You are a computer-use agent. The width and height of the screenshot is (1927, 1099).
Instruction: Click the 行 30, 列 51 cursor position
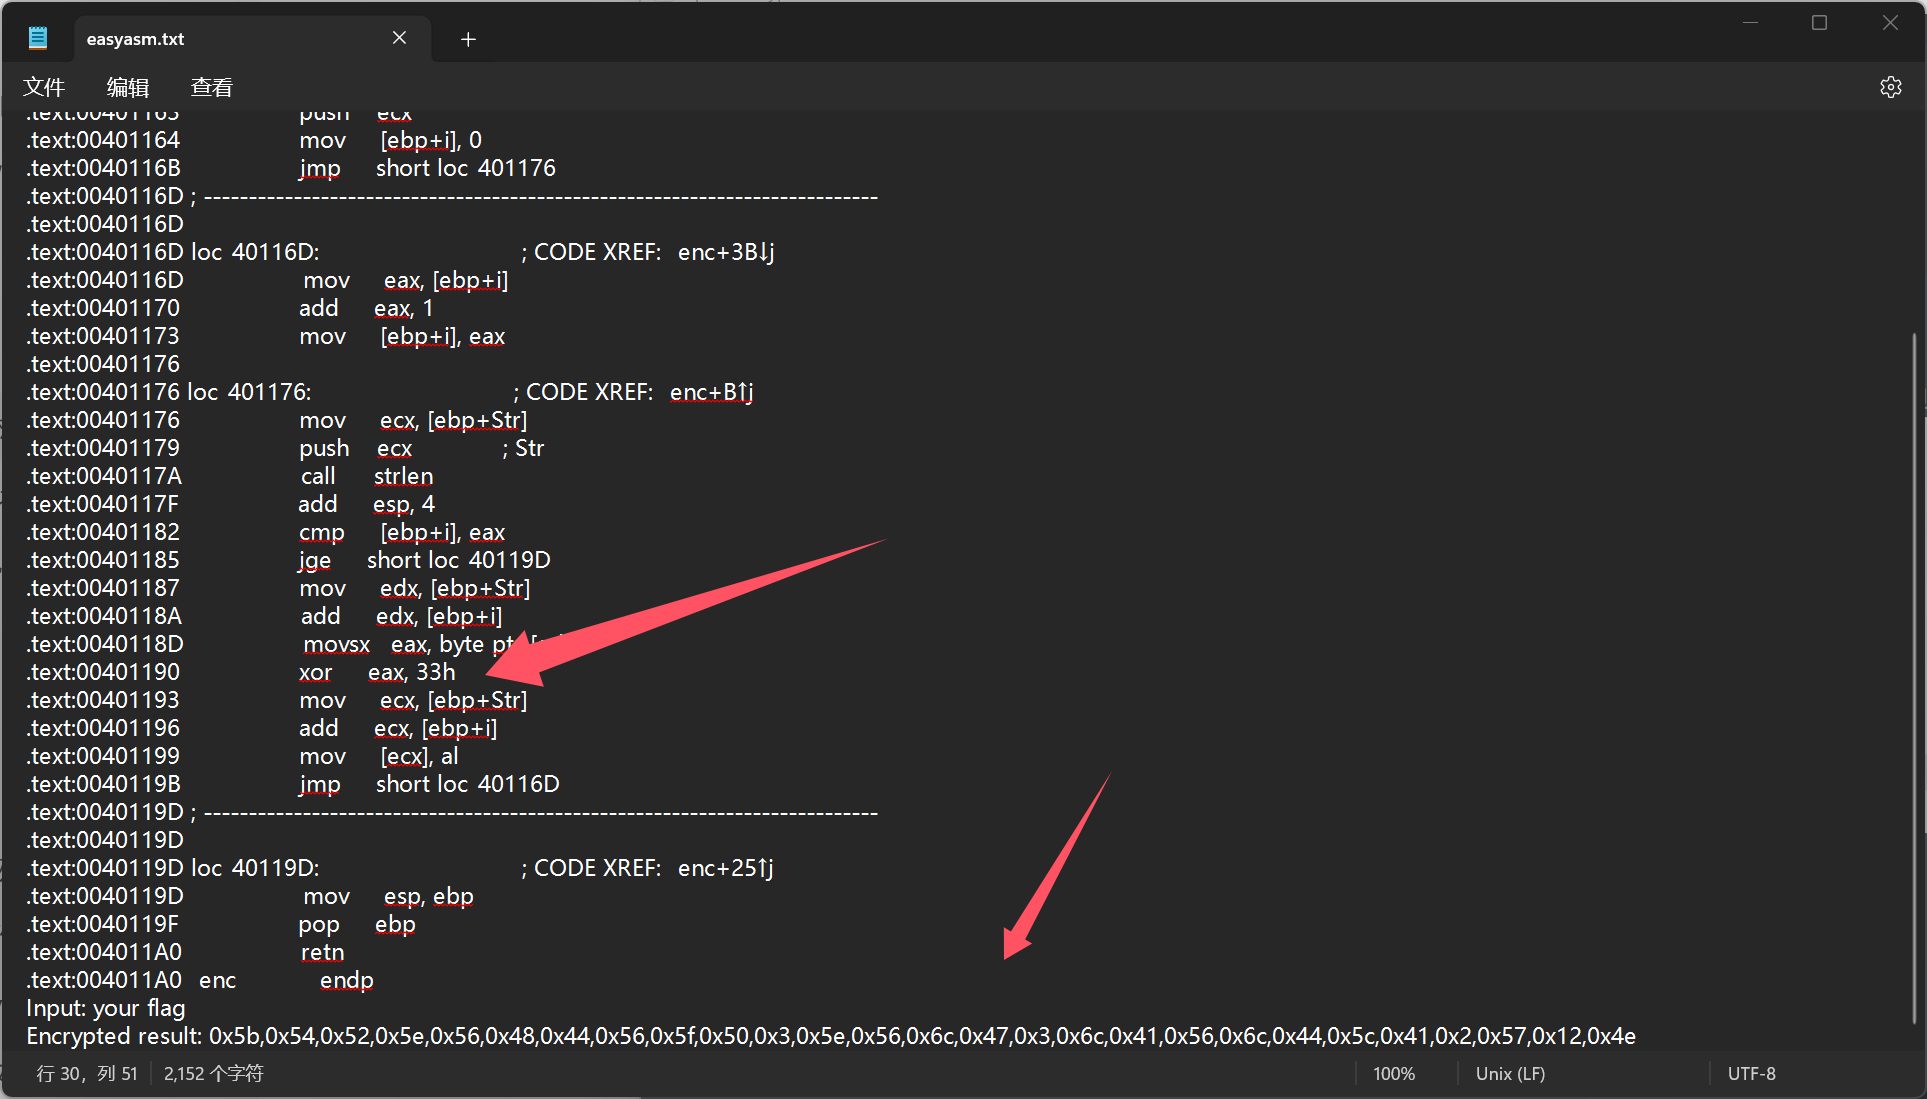tap(87, 1073)
